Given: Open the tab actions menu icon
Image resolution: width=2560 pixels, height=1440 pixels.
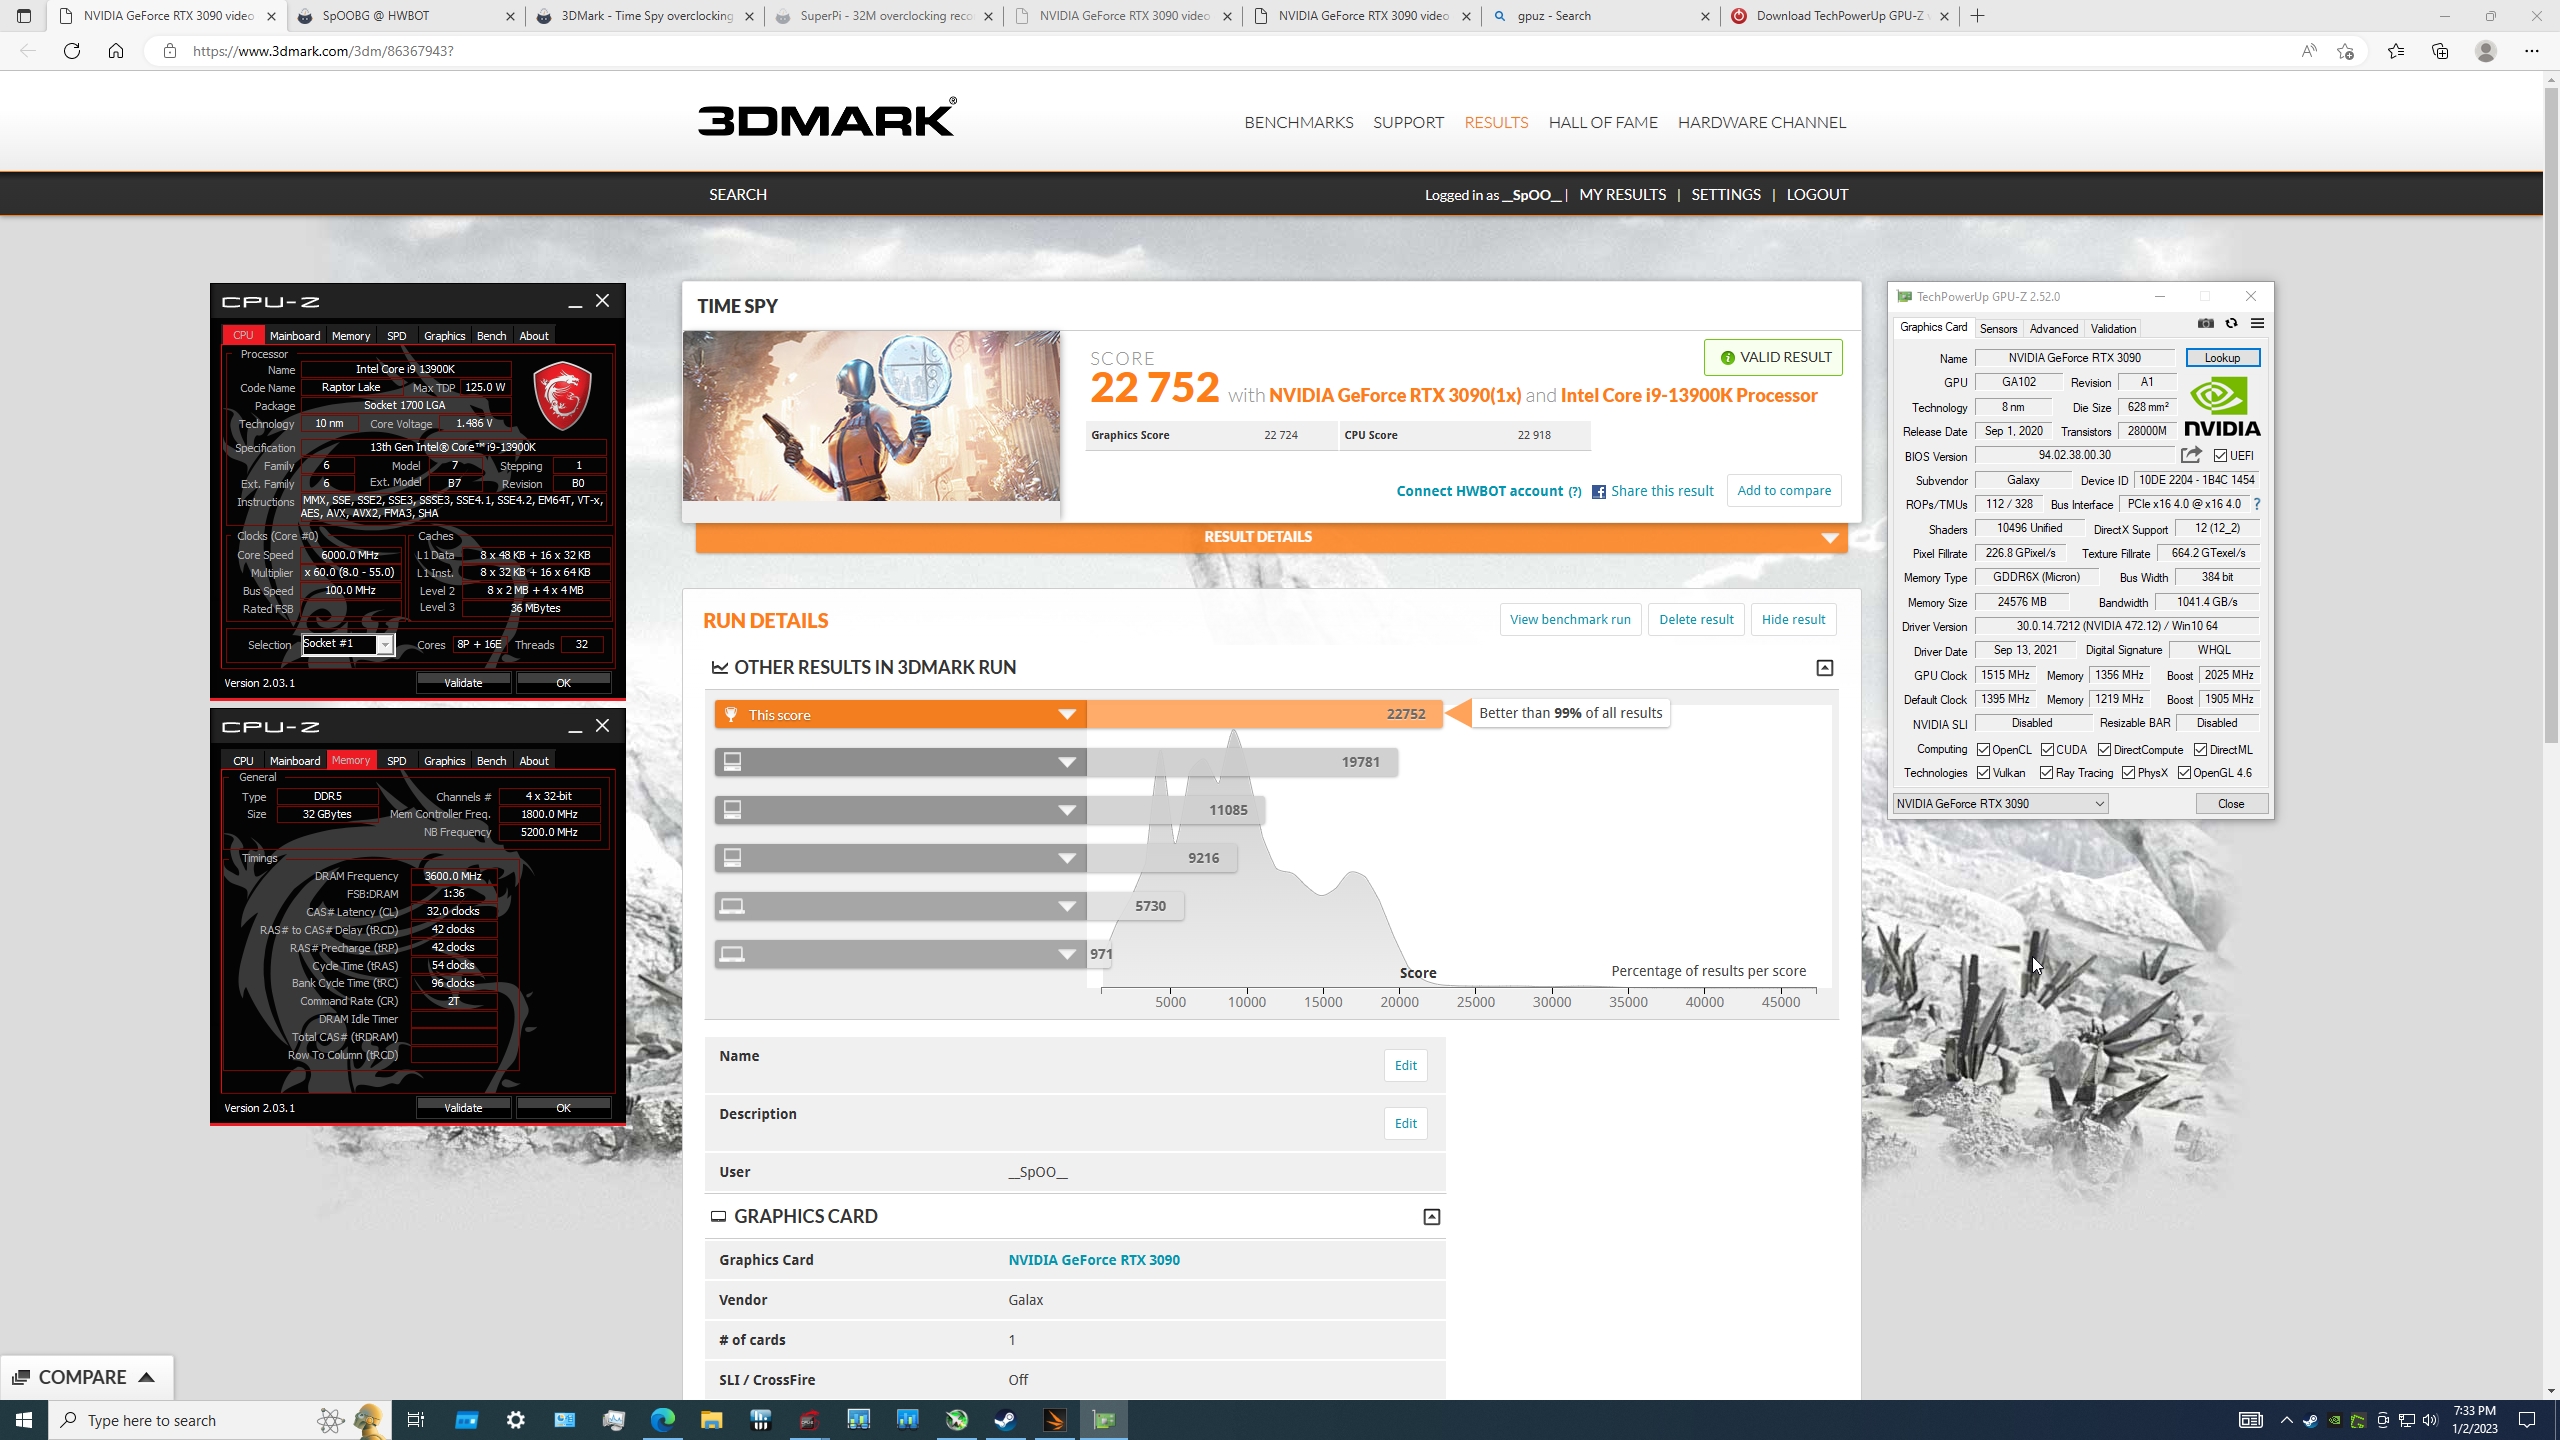Looking at the screenshot, I should tap(24, 16).
